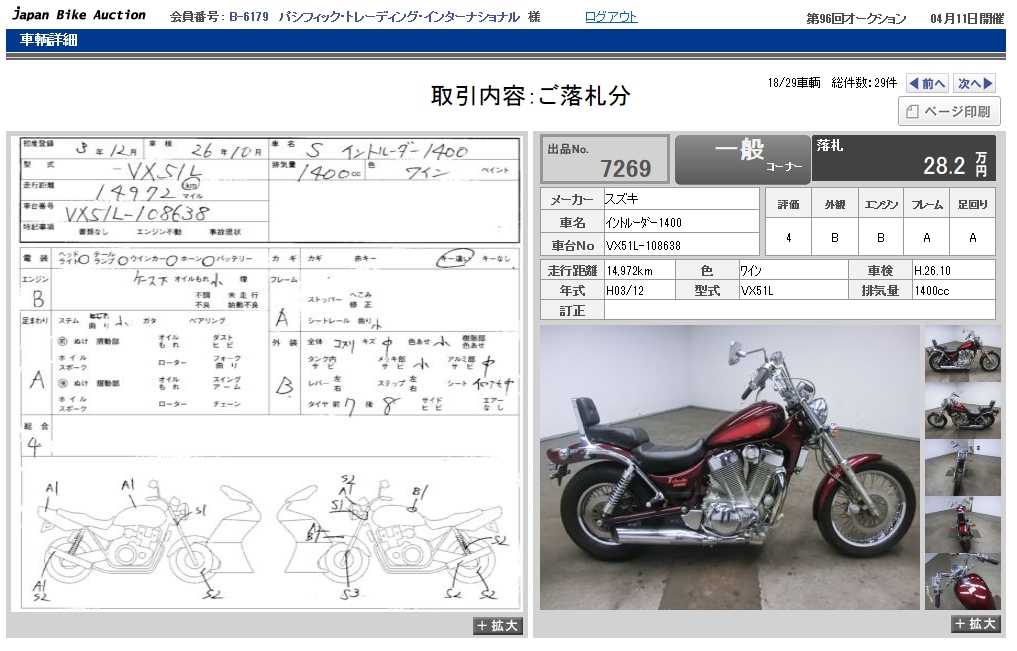Click the 落札 28.2万円 price box

tap(904, 160)
